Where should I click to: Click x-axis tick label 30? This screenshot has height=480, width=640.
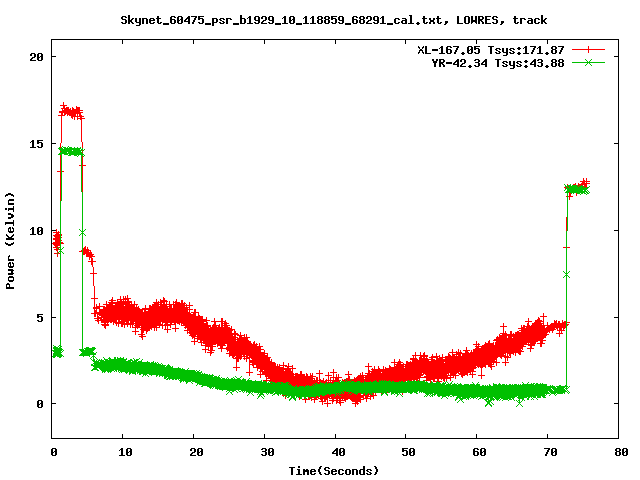(x=267, y=452)
